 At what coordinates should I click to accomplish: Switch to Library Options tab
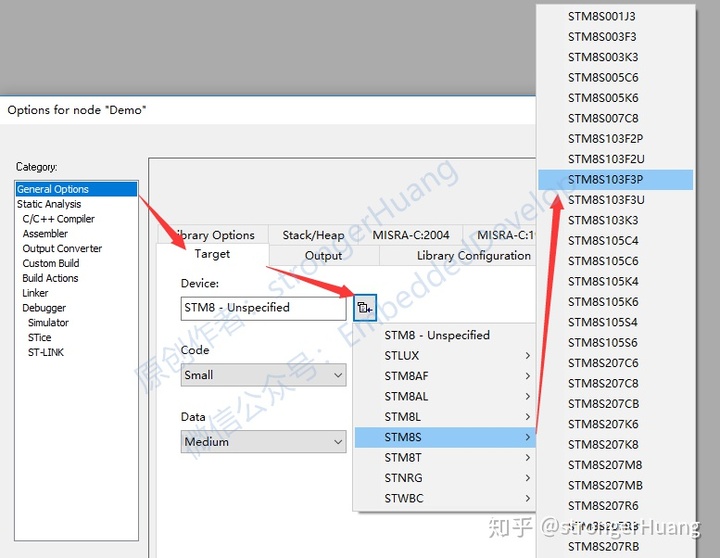[x=214, y=235]
